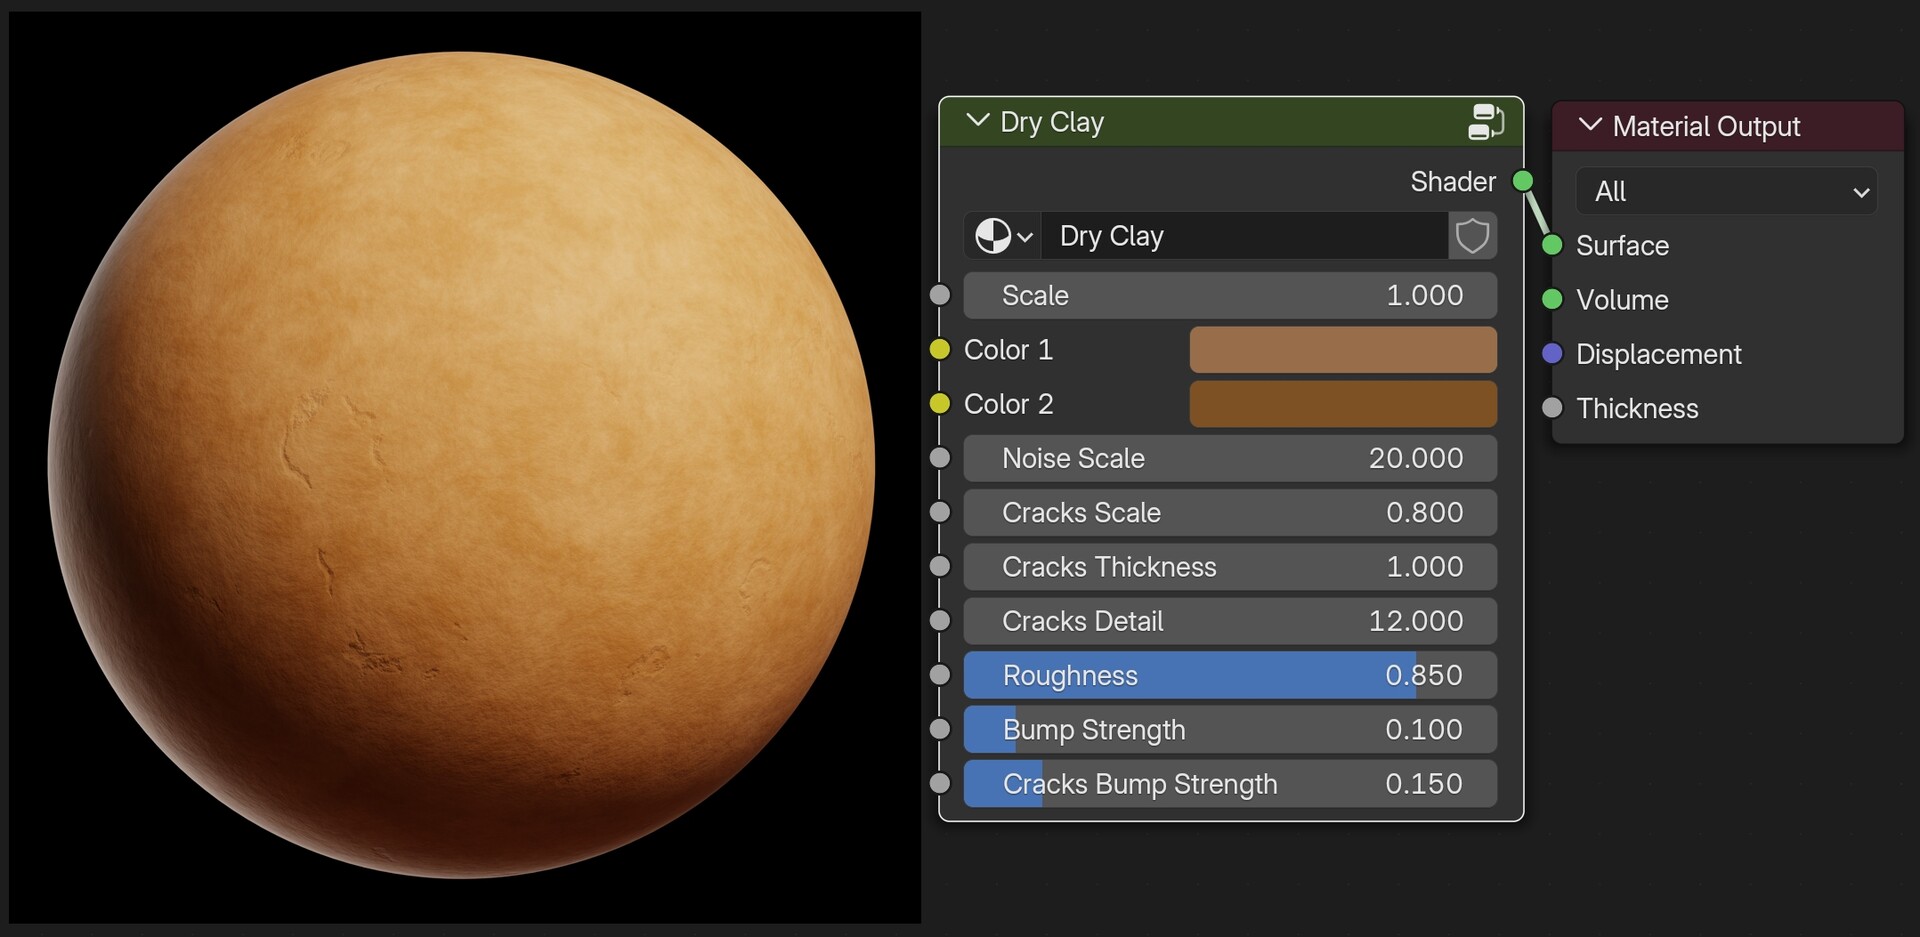Click the Dry Clay group name field

click(1245, 236)
